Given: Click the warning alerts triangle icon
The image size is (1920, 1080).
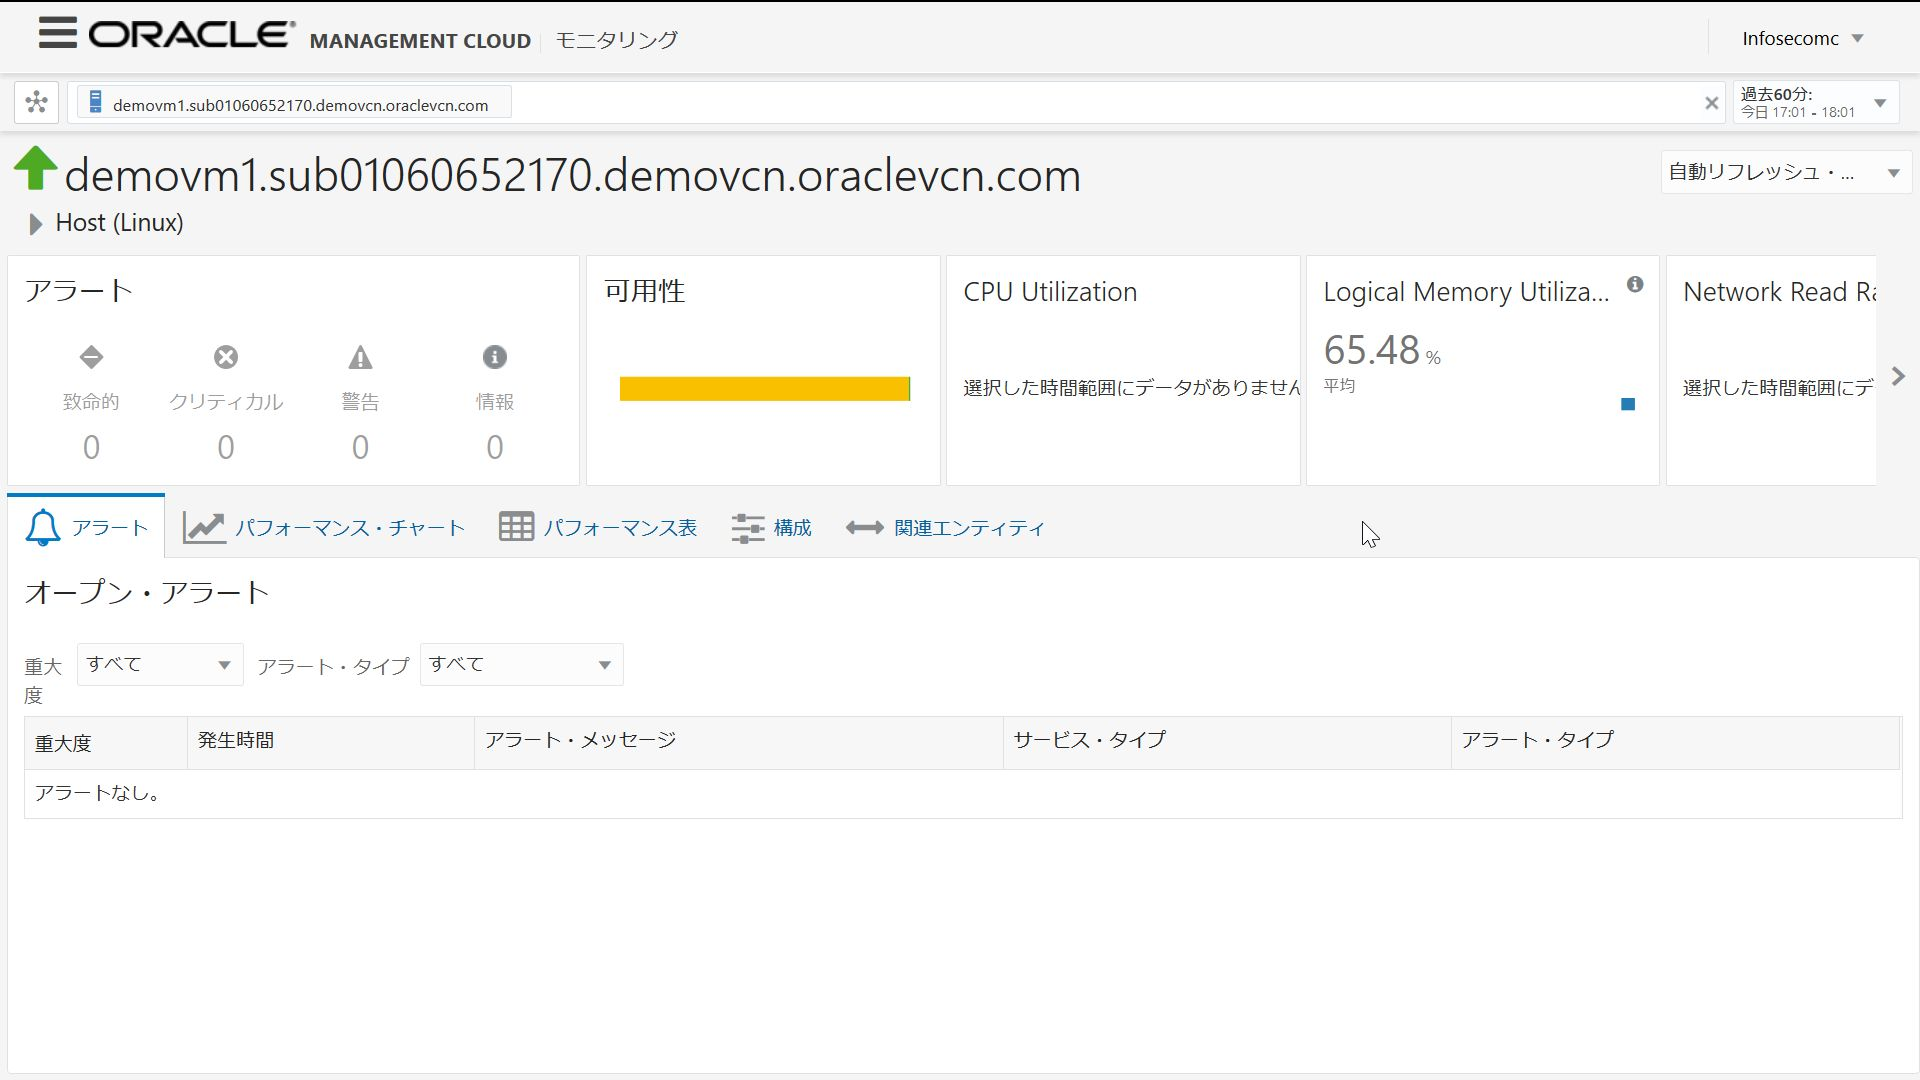Looking at the screenshot, I should tap(360, 357).
